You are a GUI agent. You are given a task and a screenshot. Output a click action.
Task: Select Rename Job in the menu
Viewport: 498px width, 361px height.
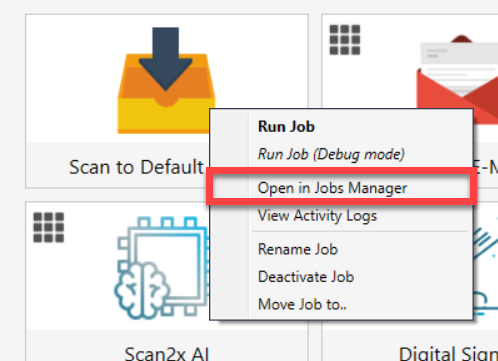(x=298, y=249)
